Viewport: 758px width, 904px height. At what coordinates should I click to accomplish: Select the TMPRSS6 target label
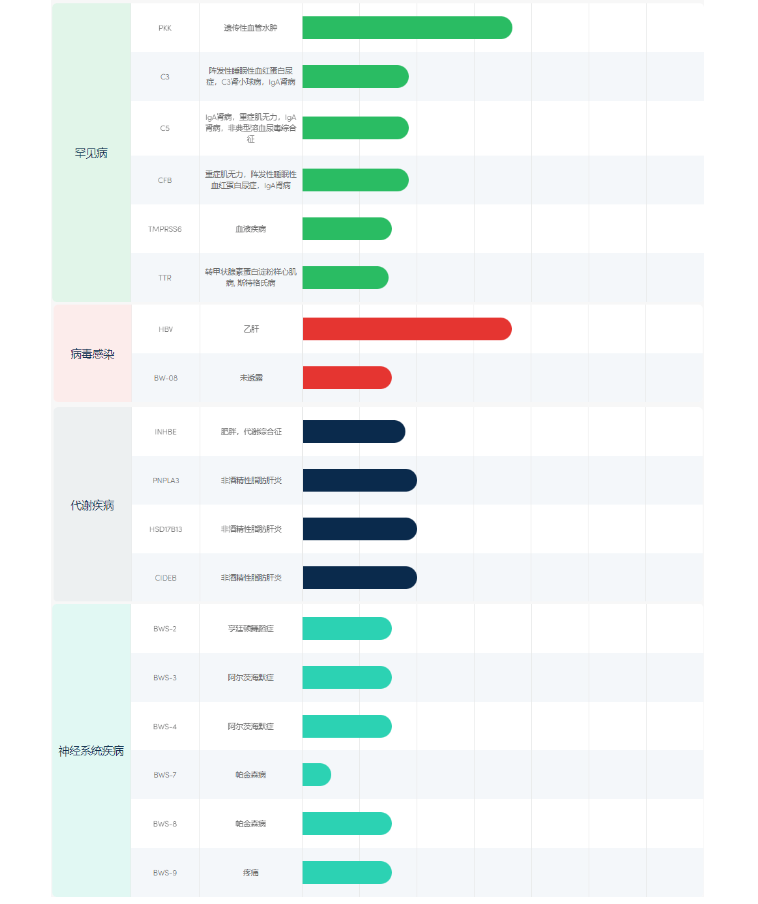click(165, 229)
